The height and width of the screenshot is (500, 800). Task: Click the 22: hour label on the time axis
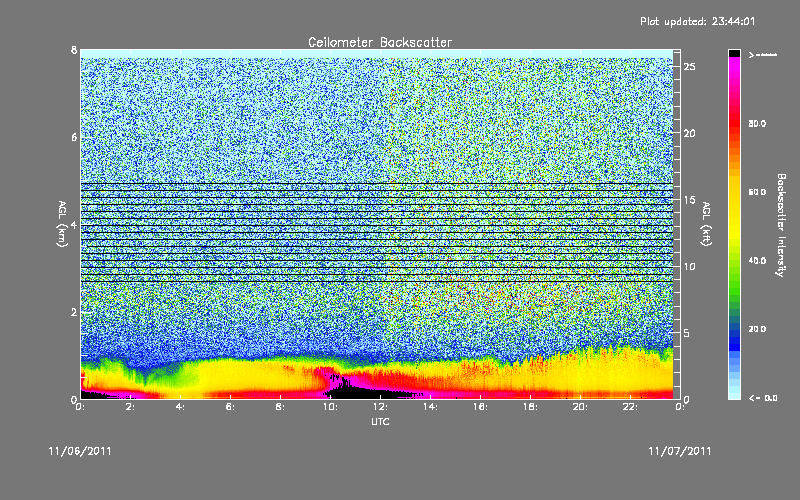tap(631, 407)
